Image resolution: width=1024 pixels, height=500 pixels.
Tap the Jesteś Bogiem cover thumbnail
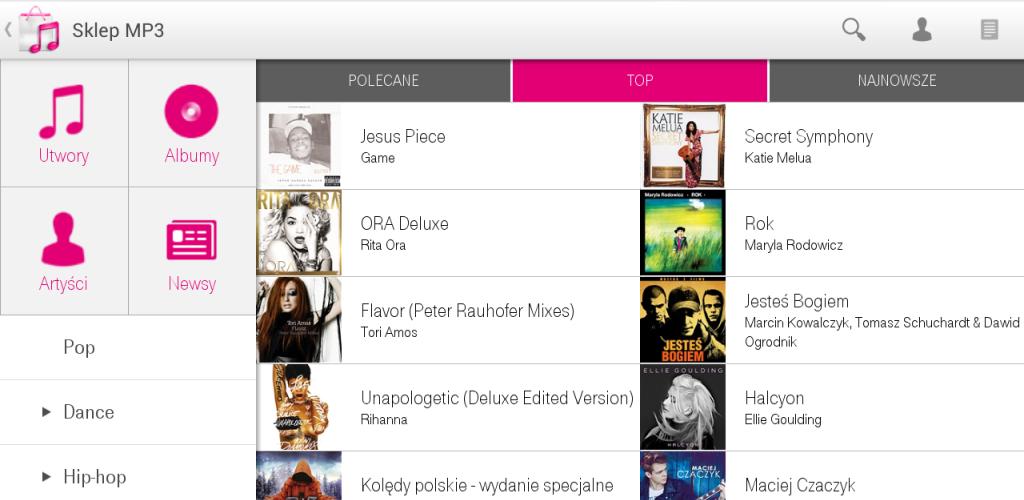point(682,320)
